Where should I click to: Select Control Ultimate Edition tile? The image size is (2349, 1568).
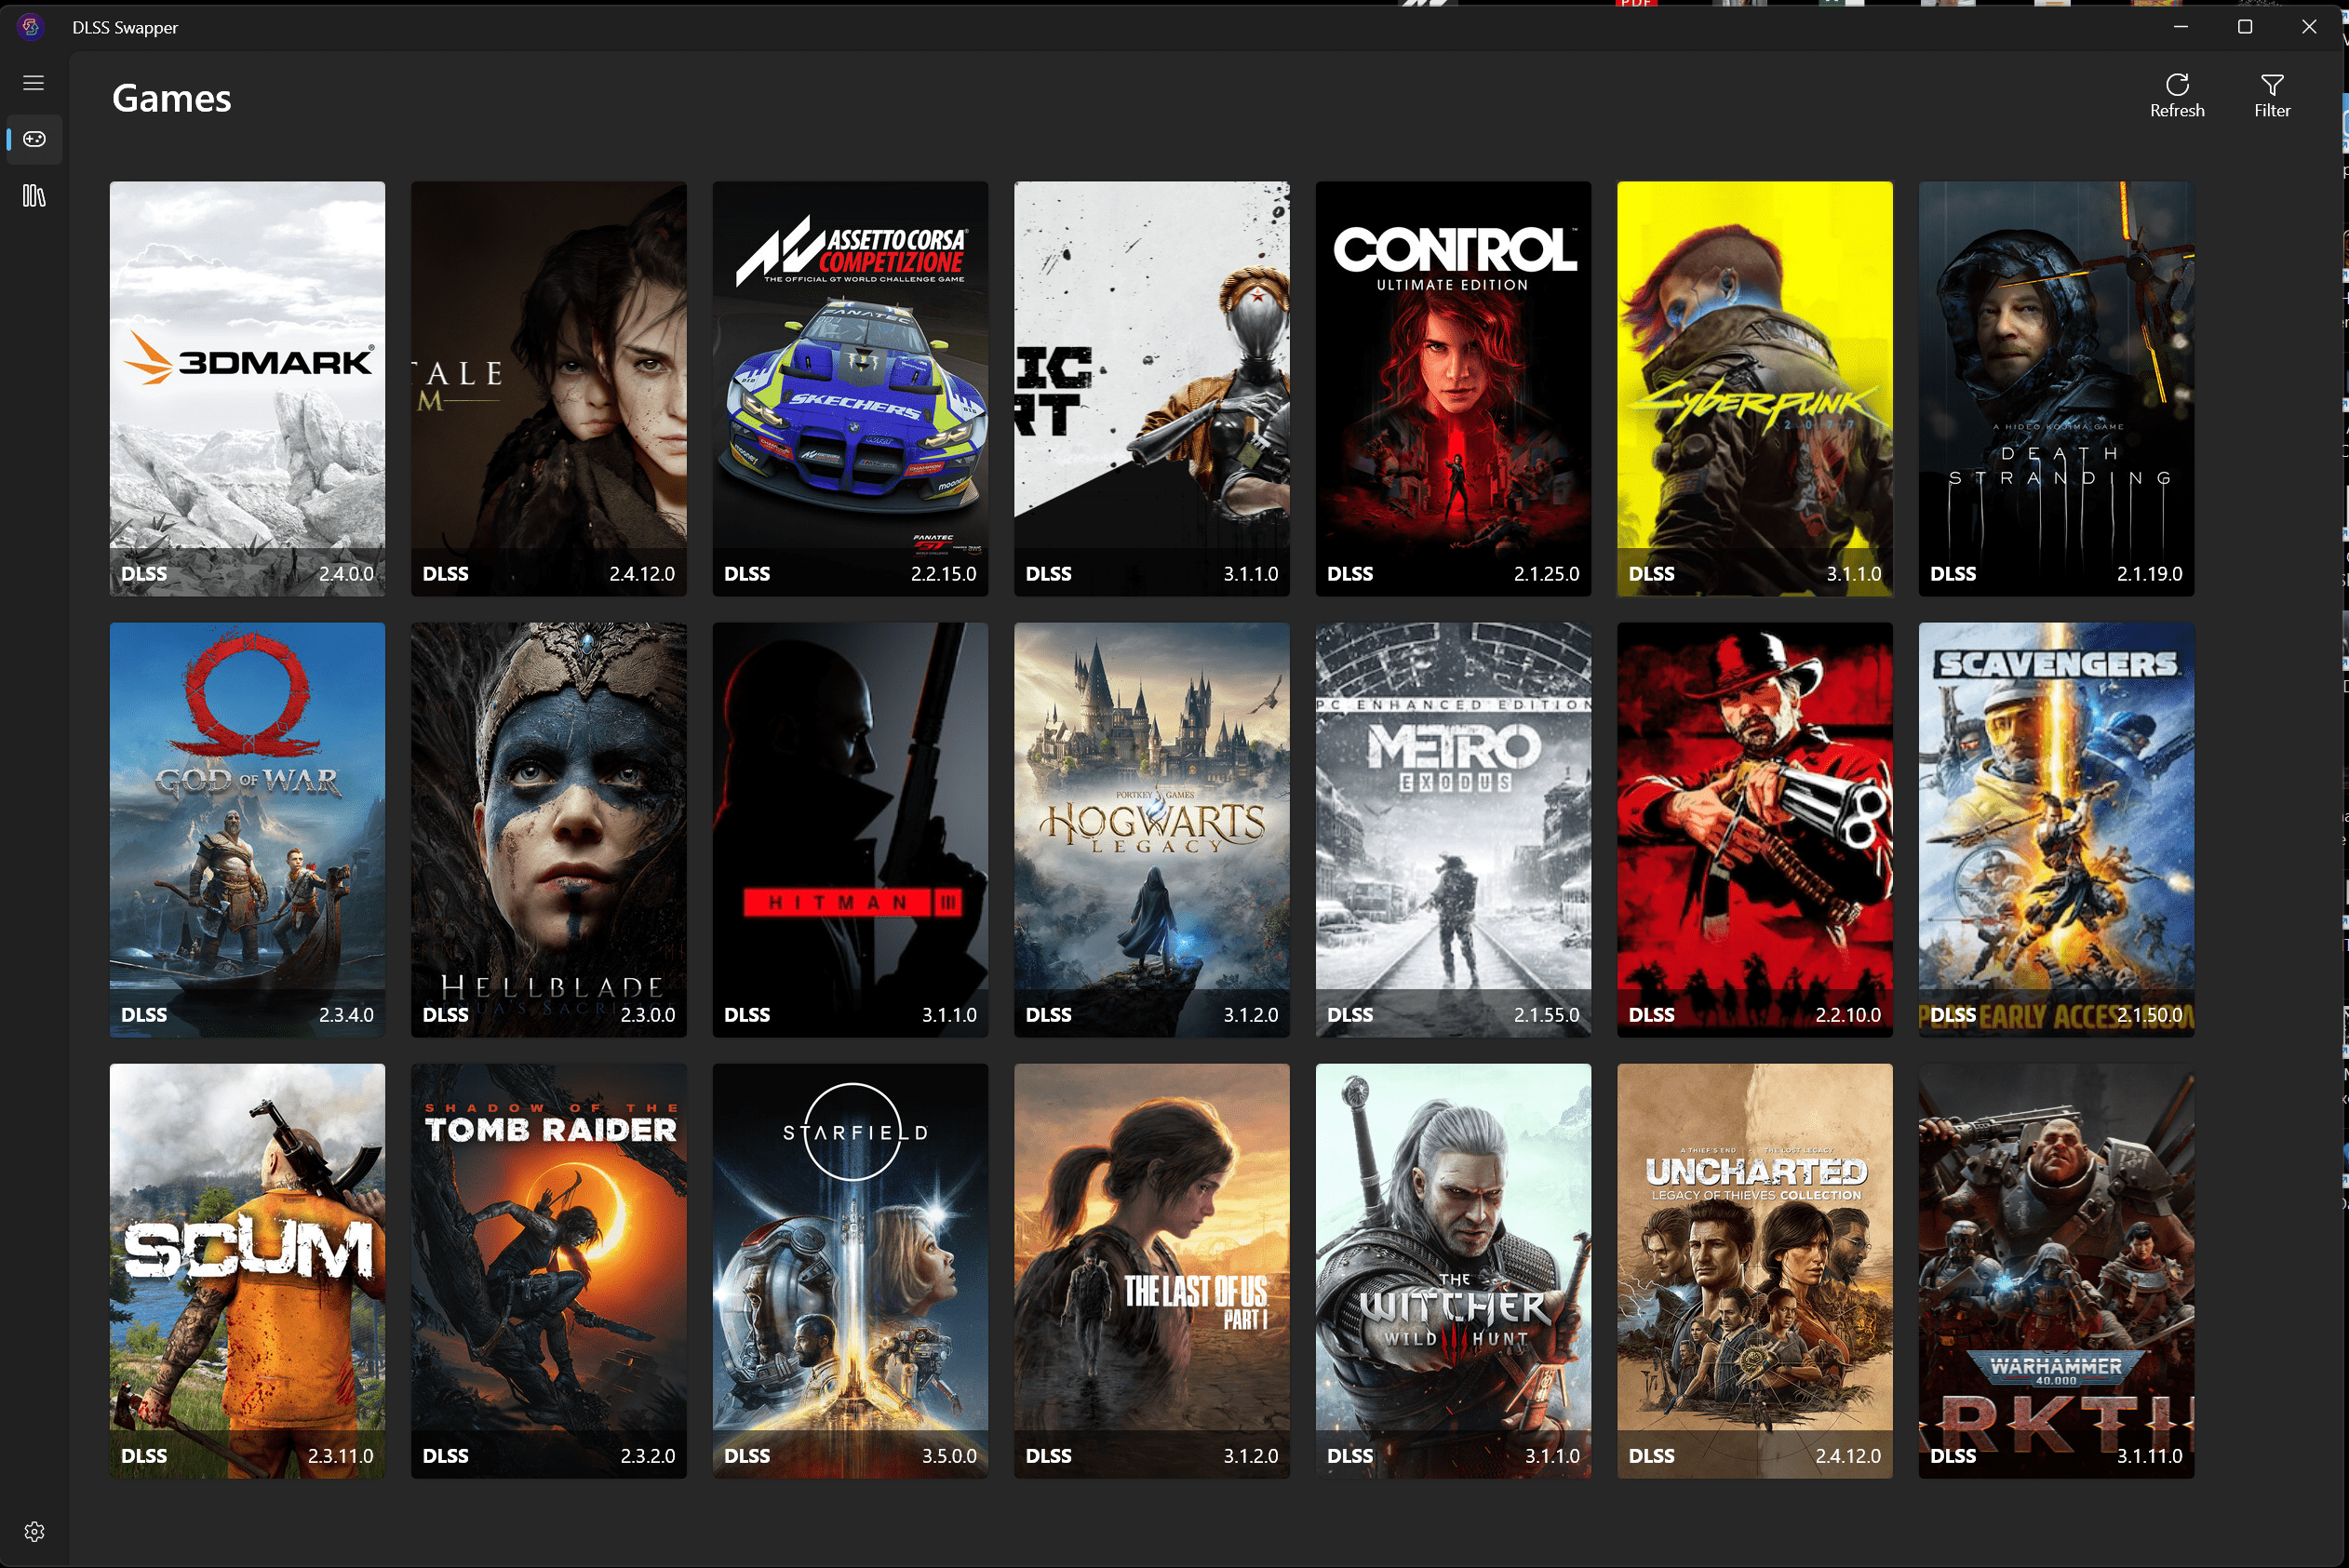click(x=1452, y=388)
